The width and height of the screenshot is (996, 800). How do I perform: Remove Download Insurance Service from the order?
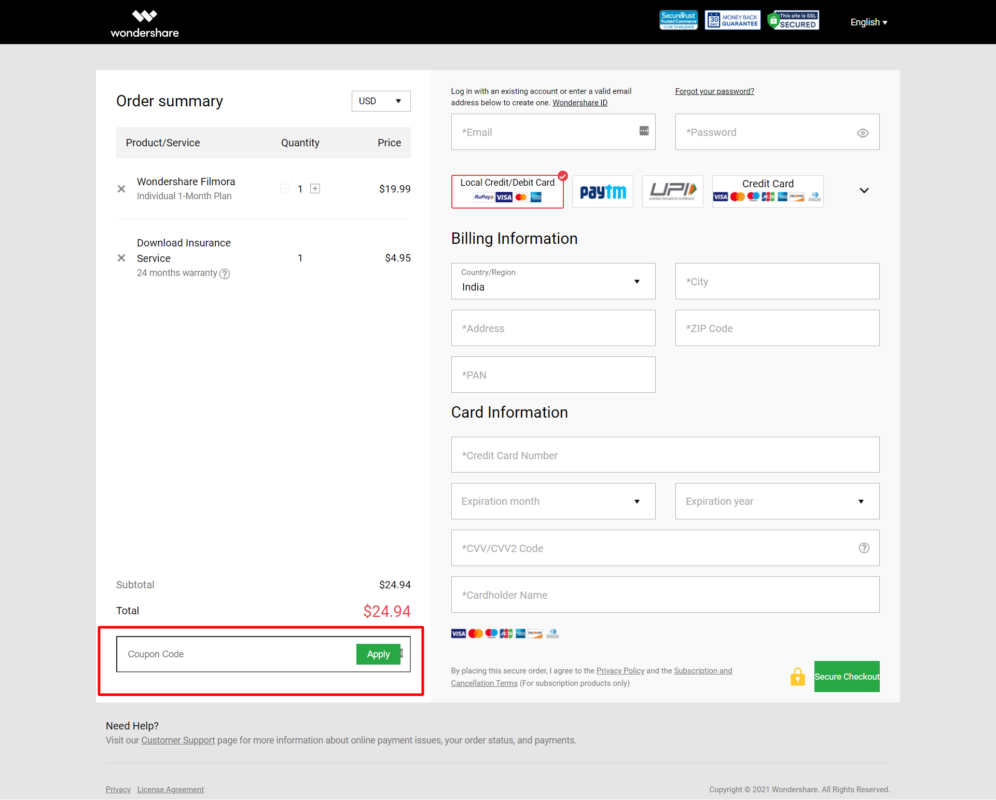tap(121, 258)
